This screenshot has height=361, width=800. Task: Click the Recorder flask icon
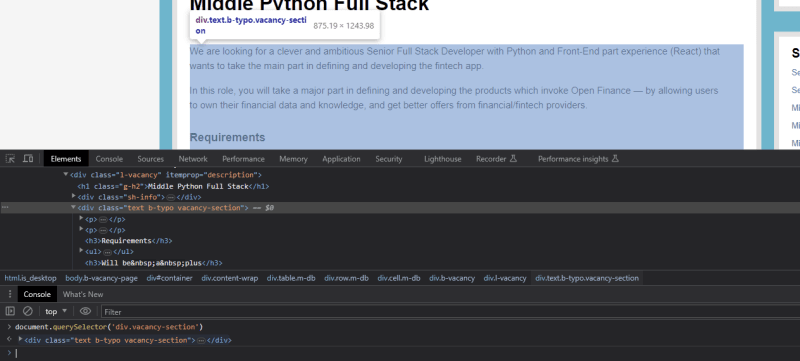513,159
